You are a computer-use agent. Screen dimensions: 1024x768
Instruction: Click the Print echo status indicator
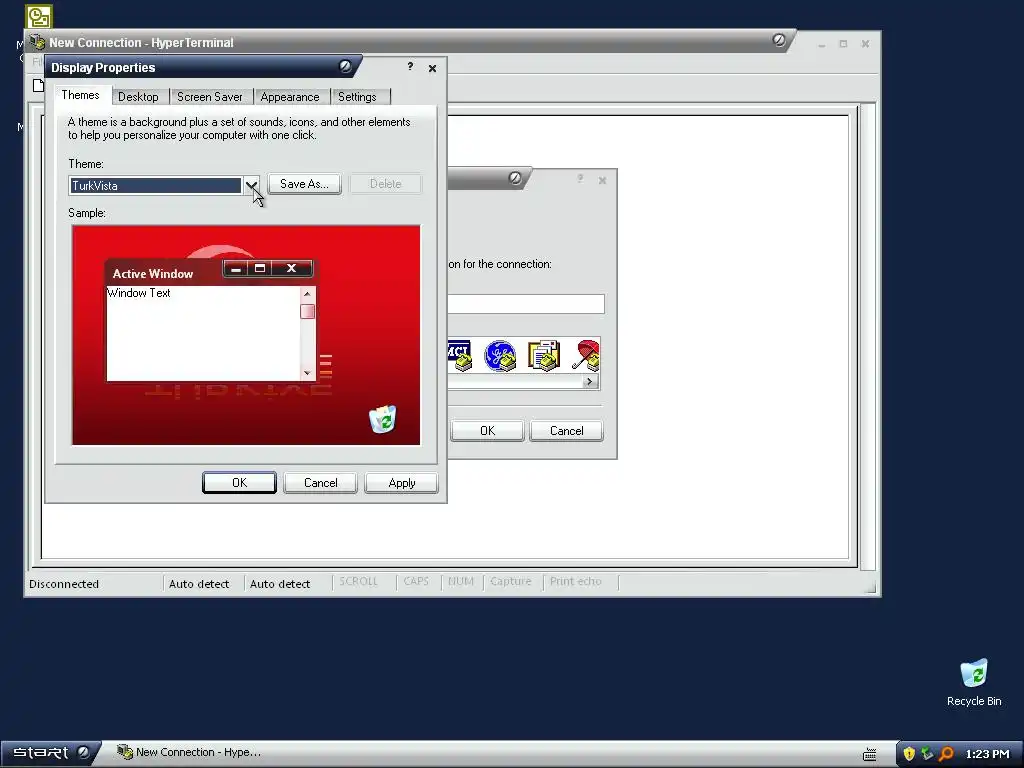pyautogui.click(x=575, y=581)
